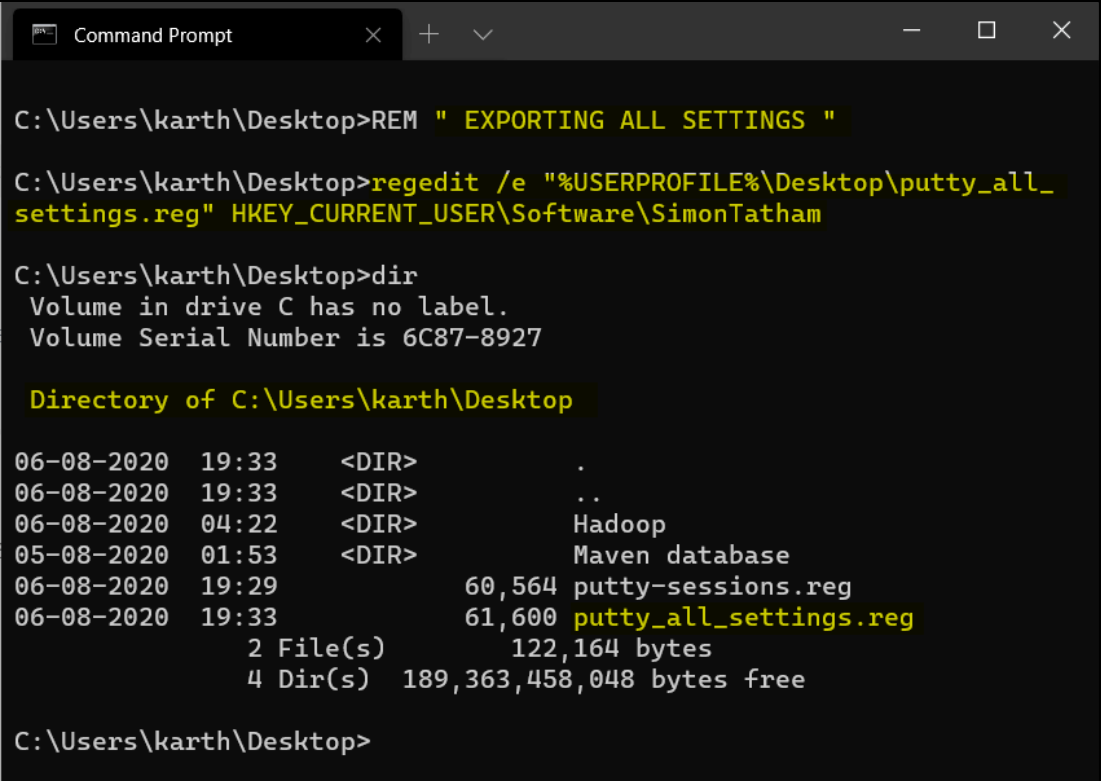Expand the new tab profile dropdown chevron
Viewport: 1101px width, 781px height.
[x=483, y=35]
